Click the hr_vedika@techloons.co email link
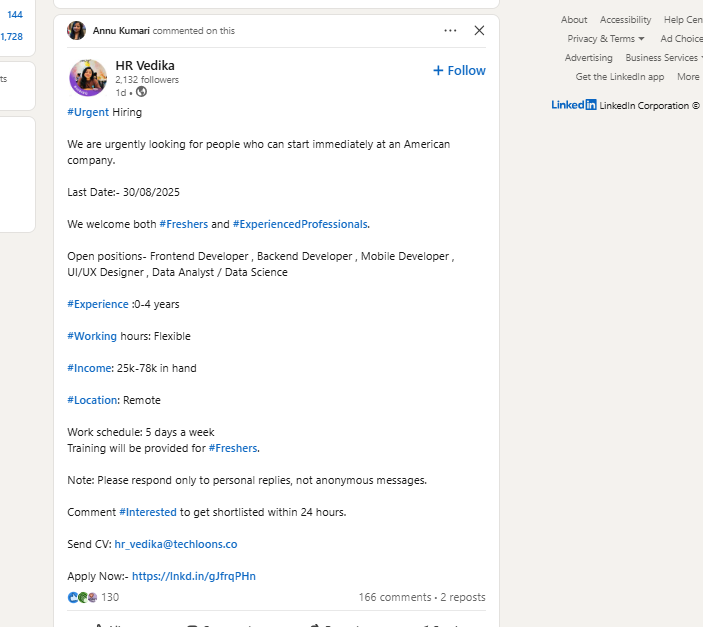The width and height of the screenshot is (703, 627). click(176, 544)
